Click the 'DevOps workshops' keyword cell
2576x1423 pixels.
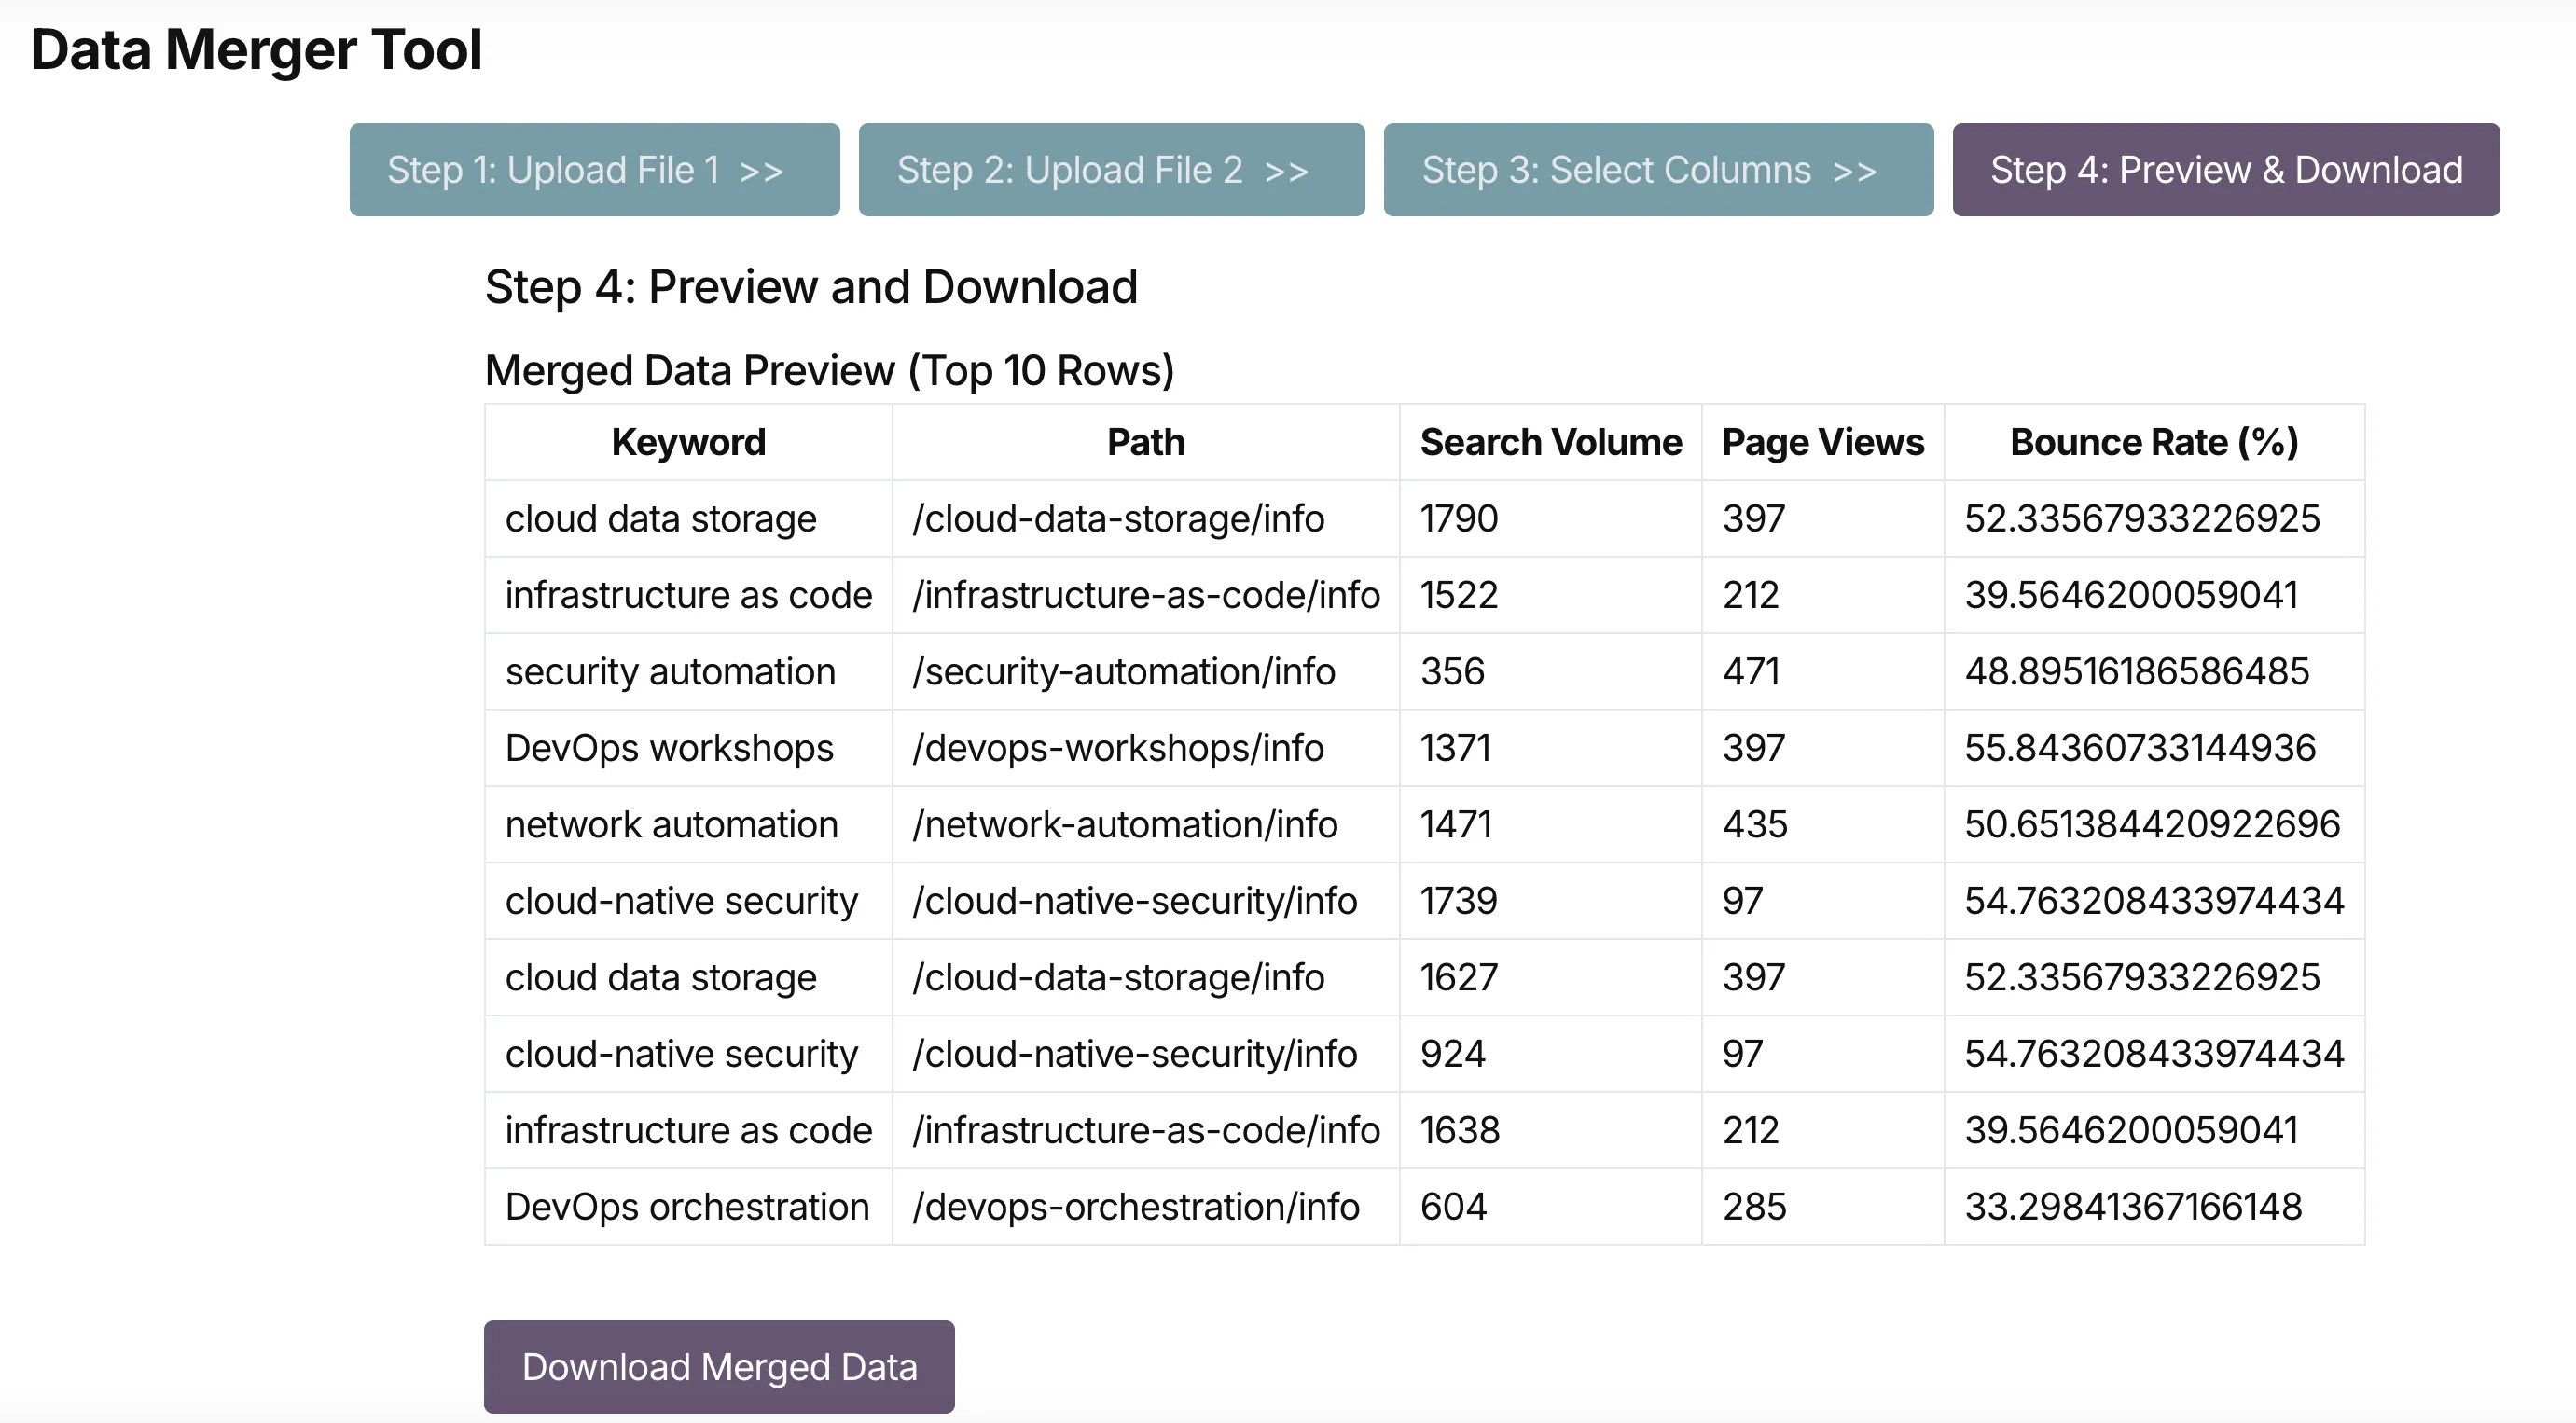point(689,748)
